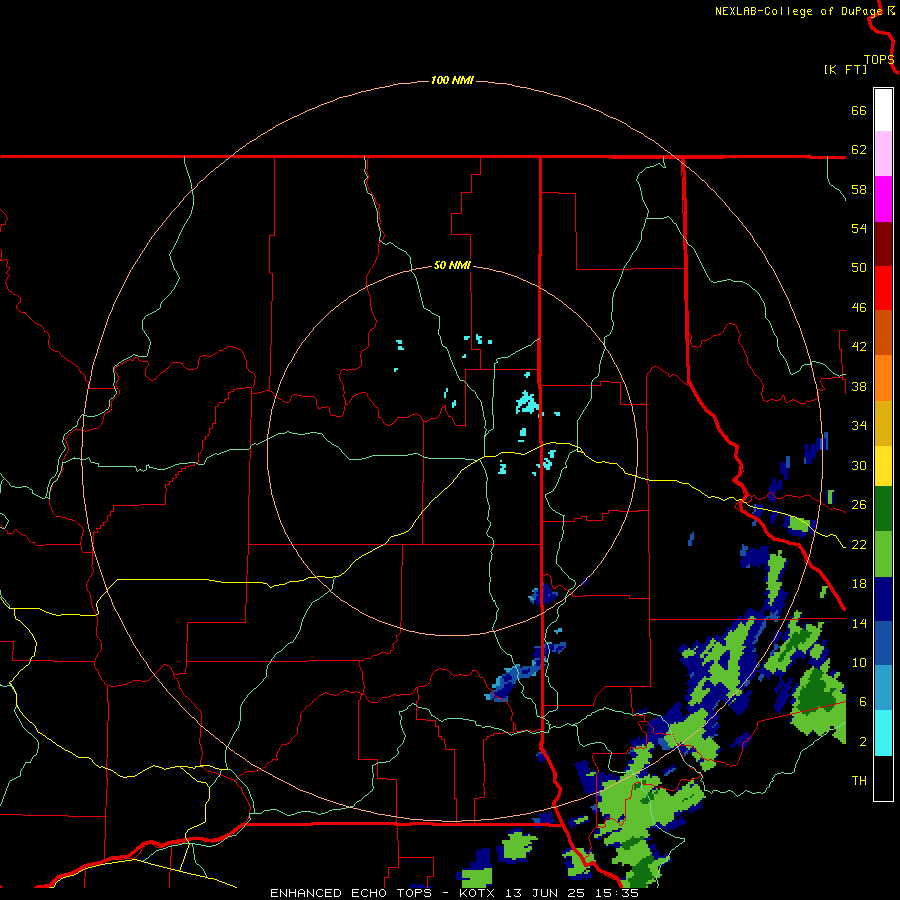The height and width of the screenshot is (900, 900).
Task: Click the 22 value on the scale
Action: (859, 544)
